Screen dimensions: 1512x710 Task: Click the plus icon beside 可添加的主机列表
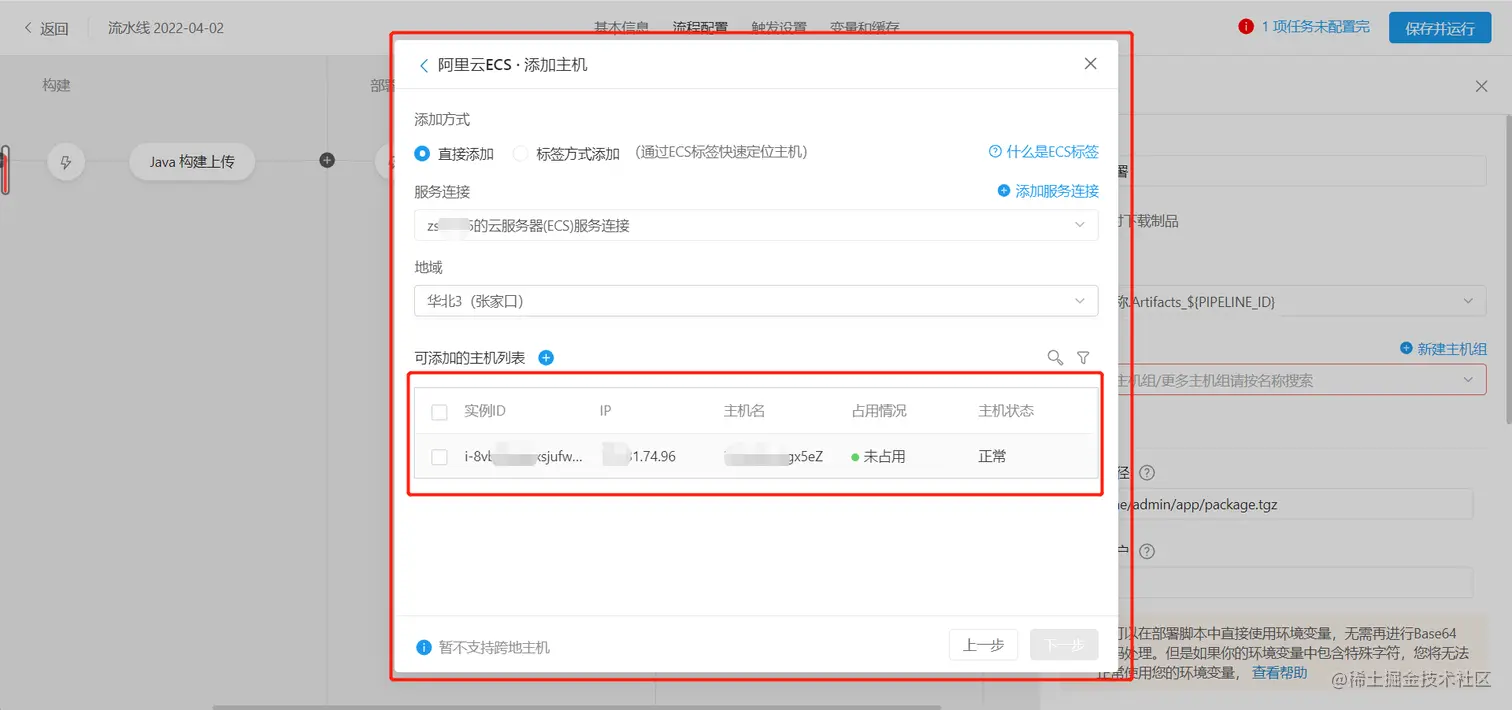(x=546, y=358)
